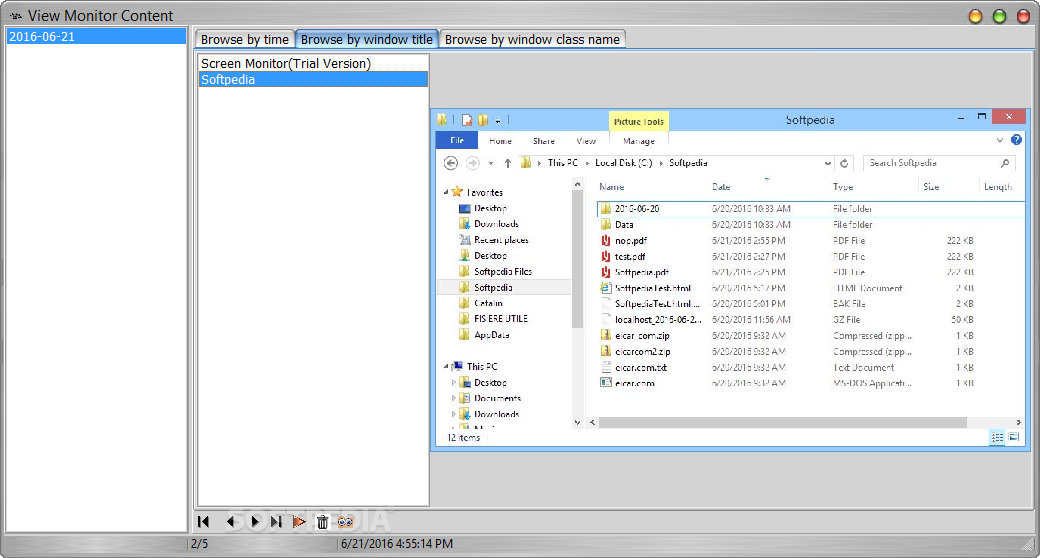Click the Data folder icon in file list
The height and width of the screenshot is (558, 1040).
(606, 224)
